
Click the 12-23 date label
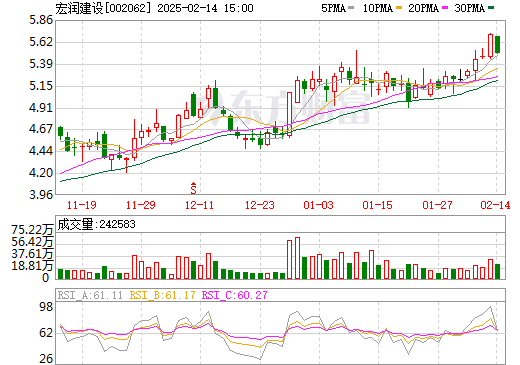(260, 205)
